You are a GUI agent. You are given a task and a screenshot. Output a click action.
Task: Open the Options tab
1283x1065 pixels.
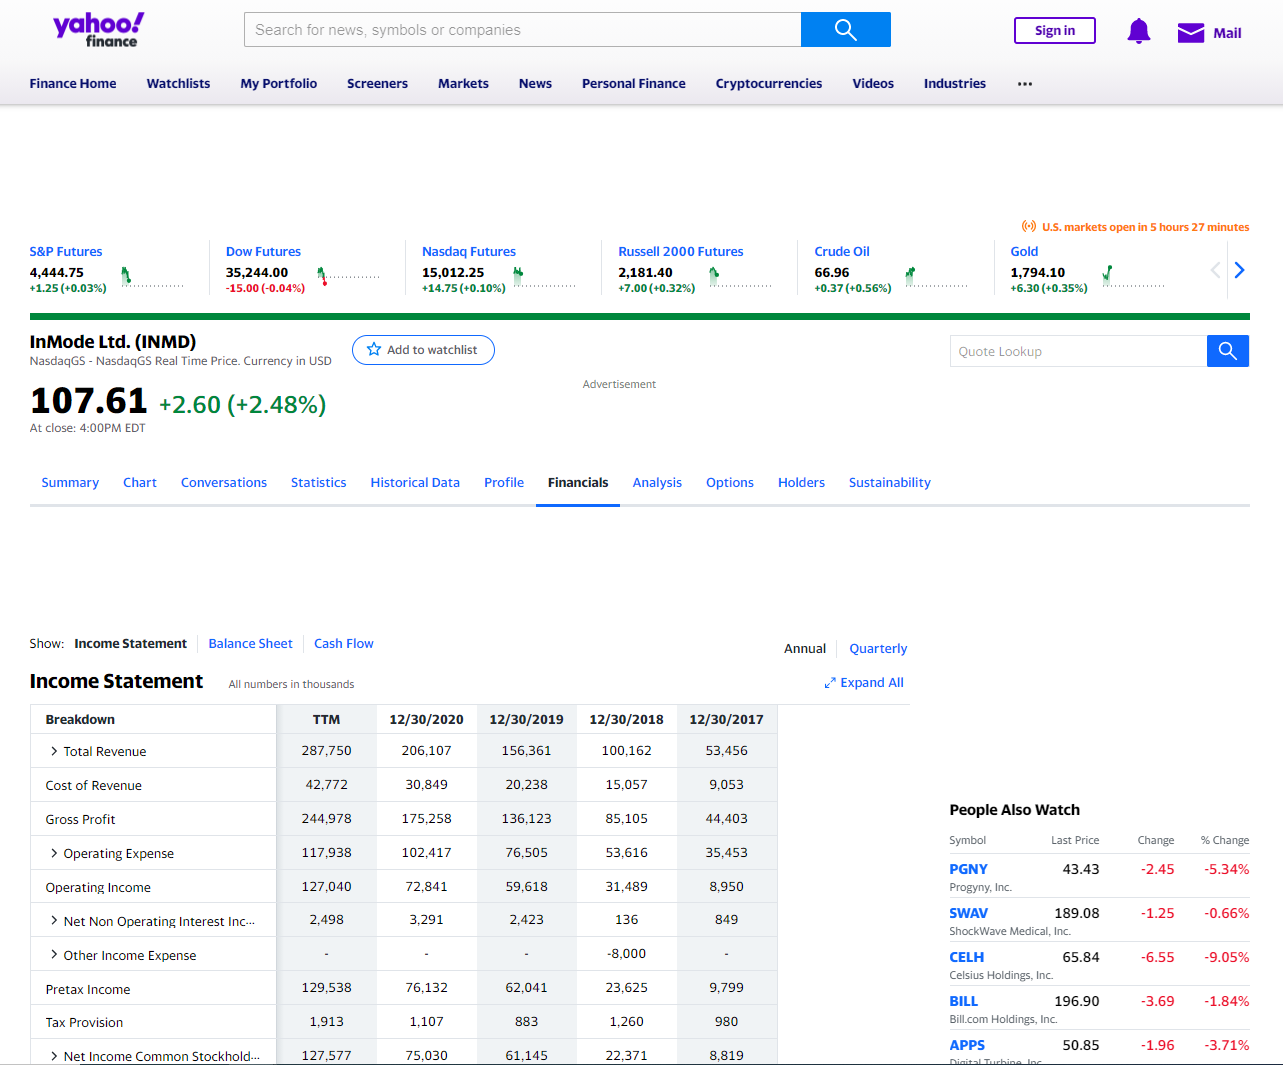[x=730, y=483]
